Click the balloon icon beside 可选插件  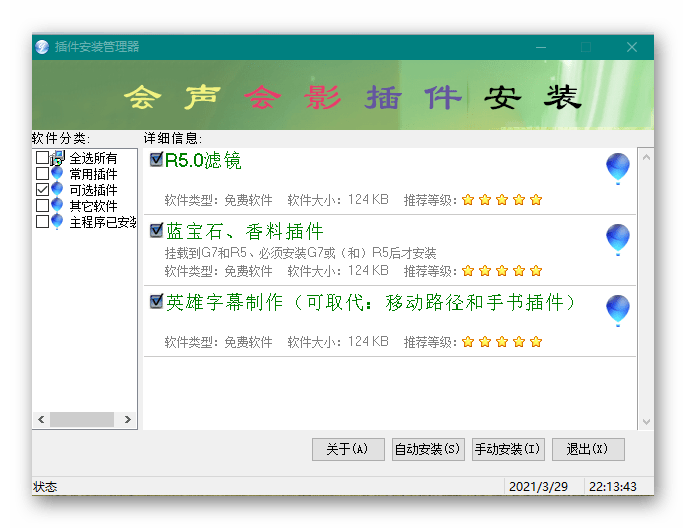pos(57,190)
